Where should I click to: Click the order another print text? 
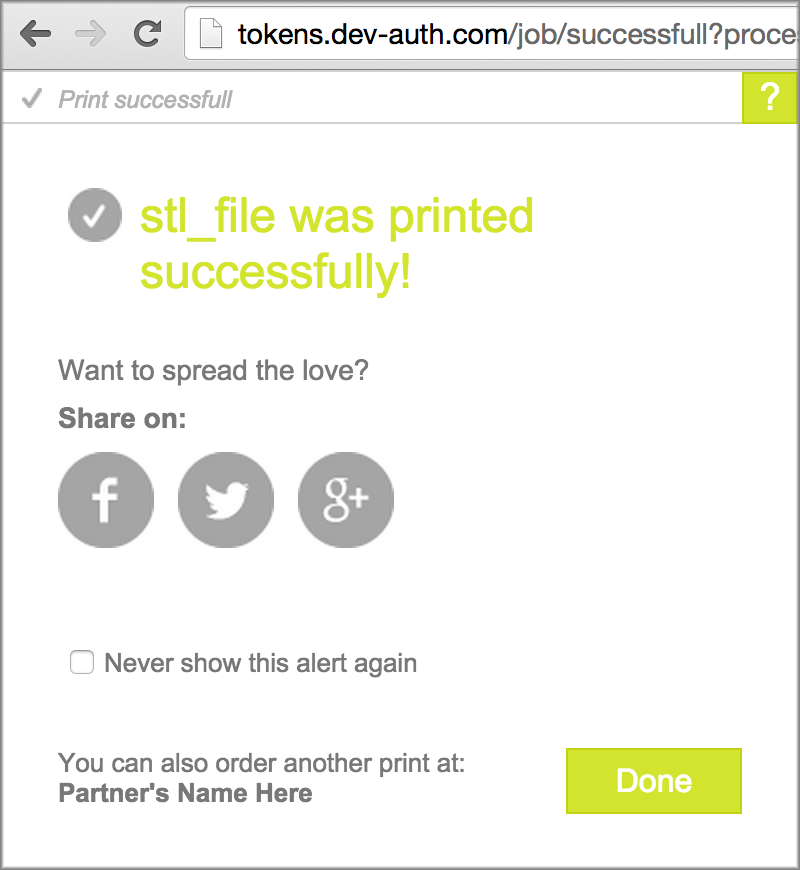coord(261,764)
